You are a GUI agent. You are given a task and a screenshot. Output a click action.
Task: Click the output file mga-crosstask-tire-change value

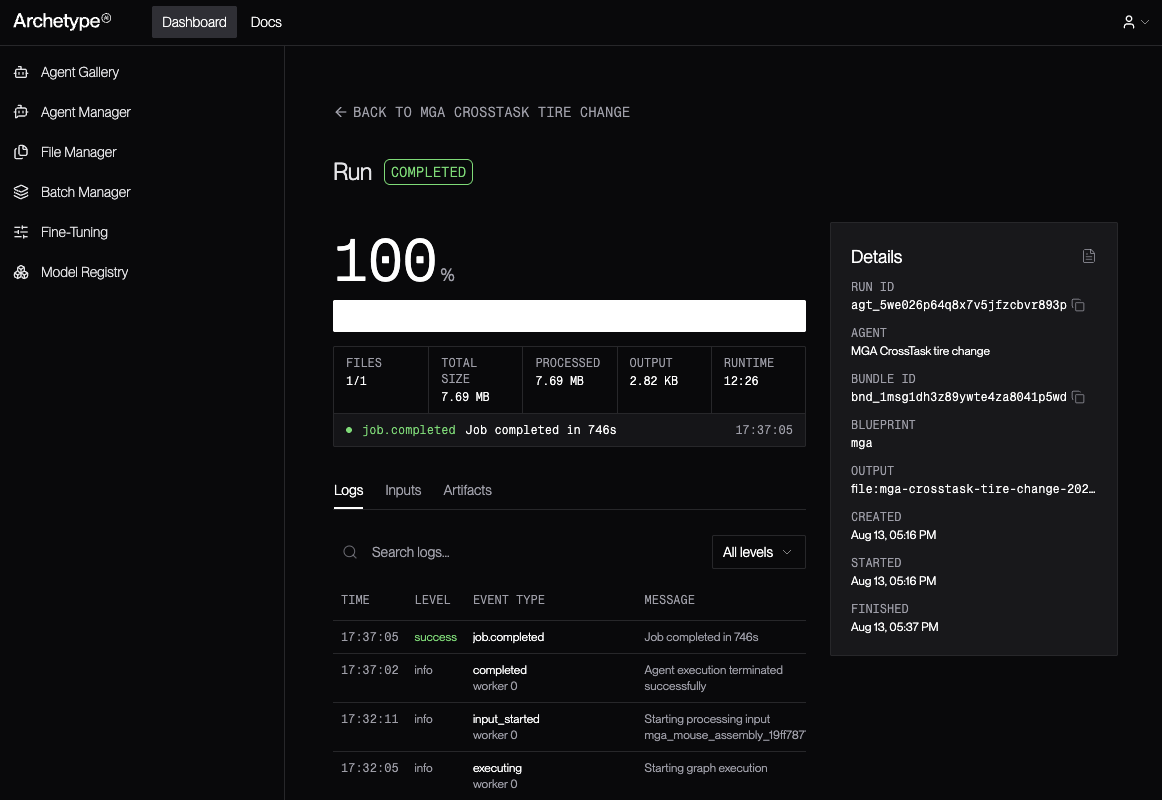pyautogui.click(x=973, y=489)
